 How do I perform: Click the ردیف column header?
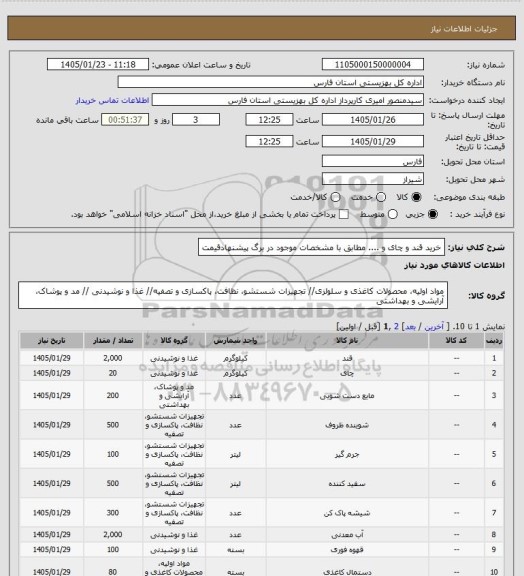[x=494, y=341]
